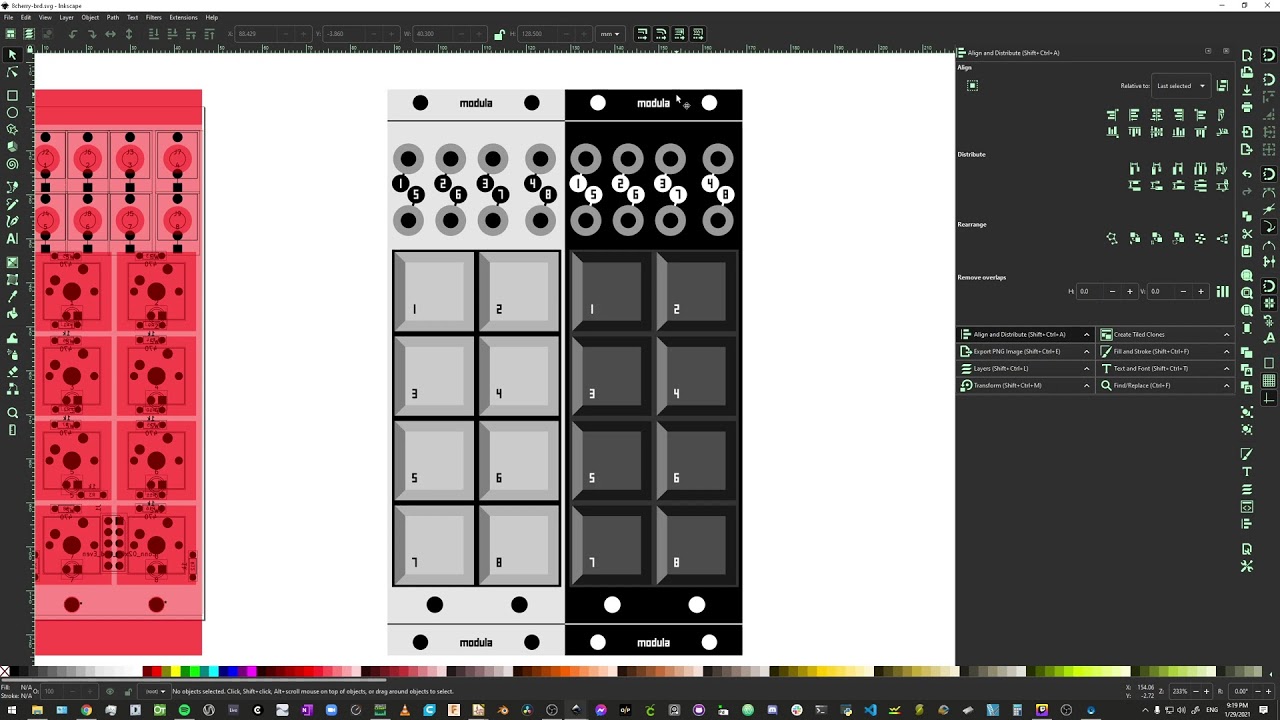Toggle main snapping control
The height and width of the screenshot is (720, 1280).
tap(1269, 55)
